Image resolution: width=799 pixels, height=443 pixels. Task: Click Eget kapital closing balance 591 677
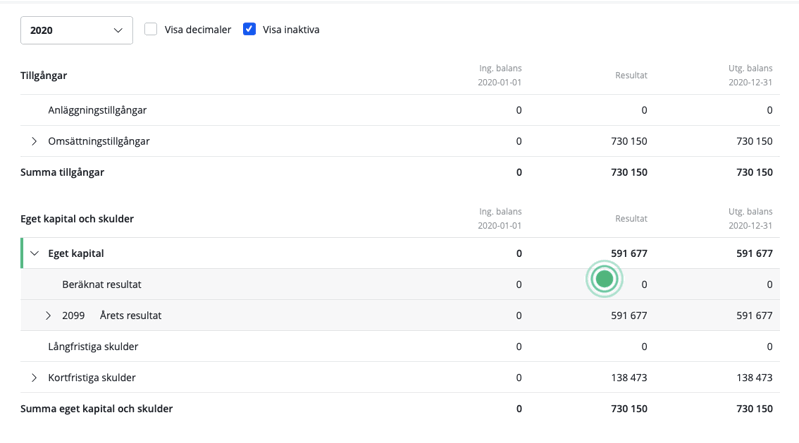(x=754, y=254)
